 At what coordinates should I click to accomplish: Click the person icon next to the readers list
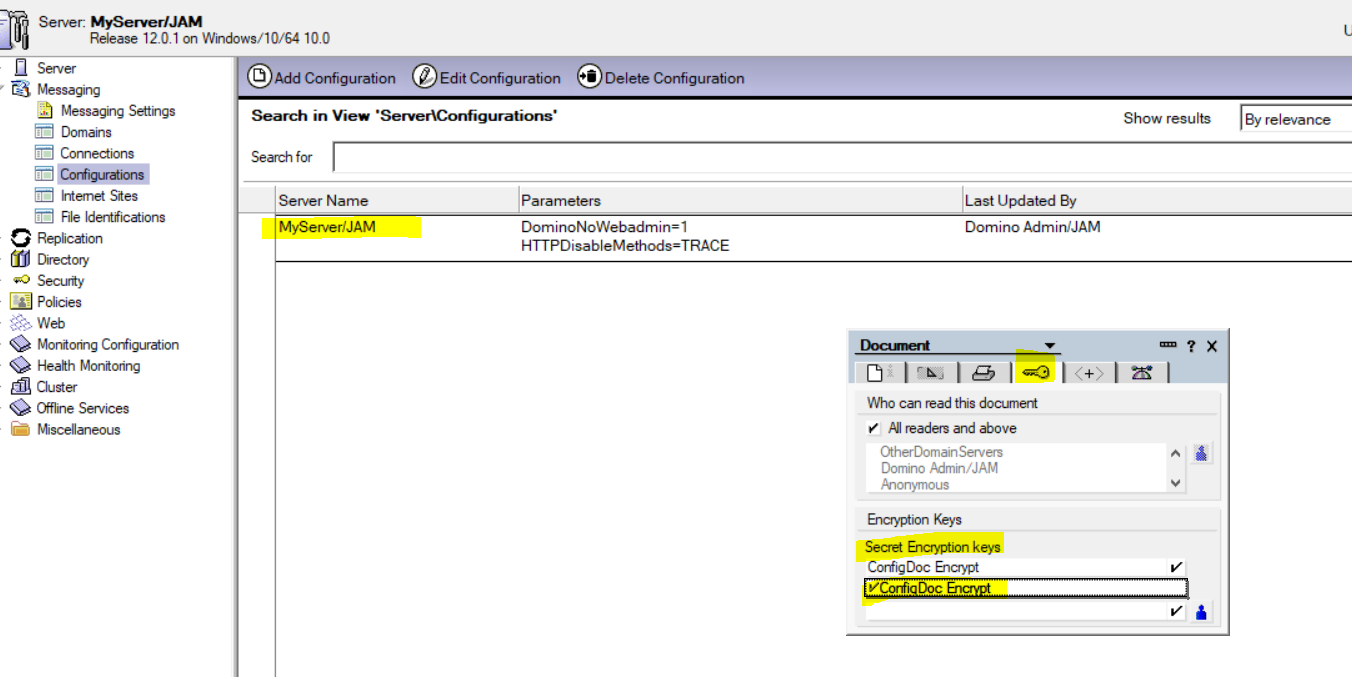click(1202, 453)
